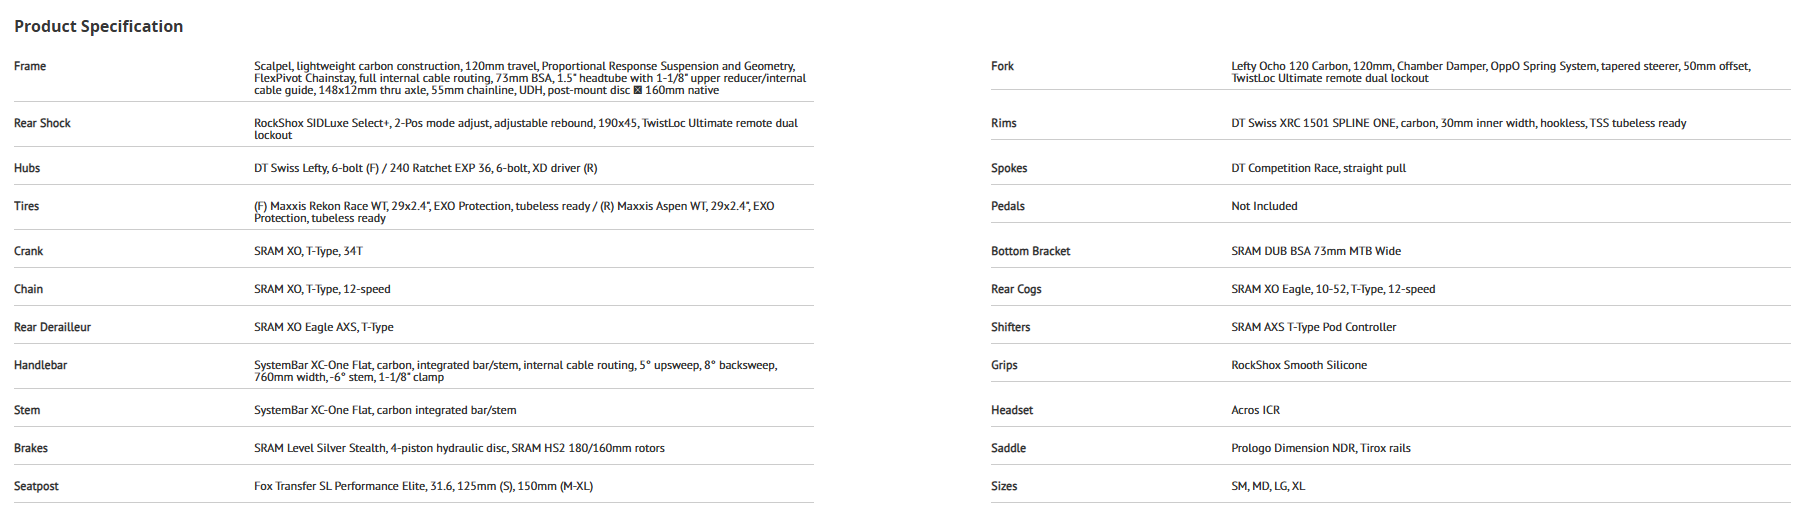The image size is (1809, 531).
Task: Click the Rear Shock label
Action: click(42, 123)
